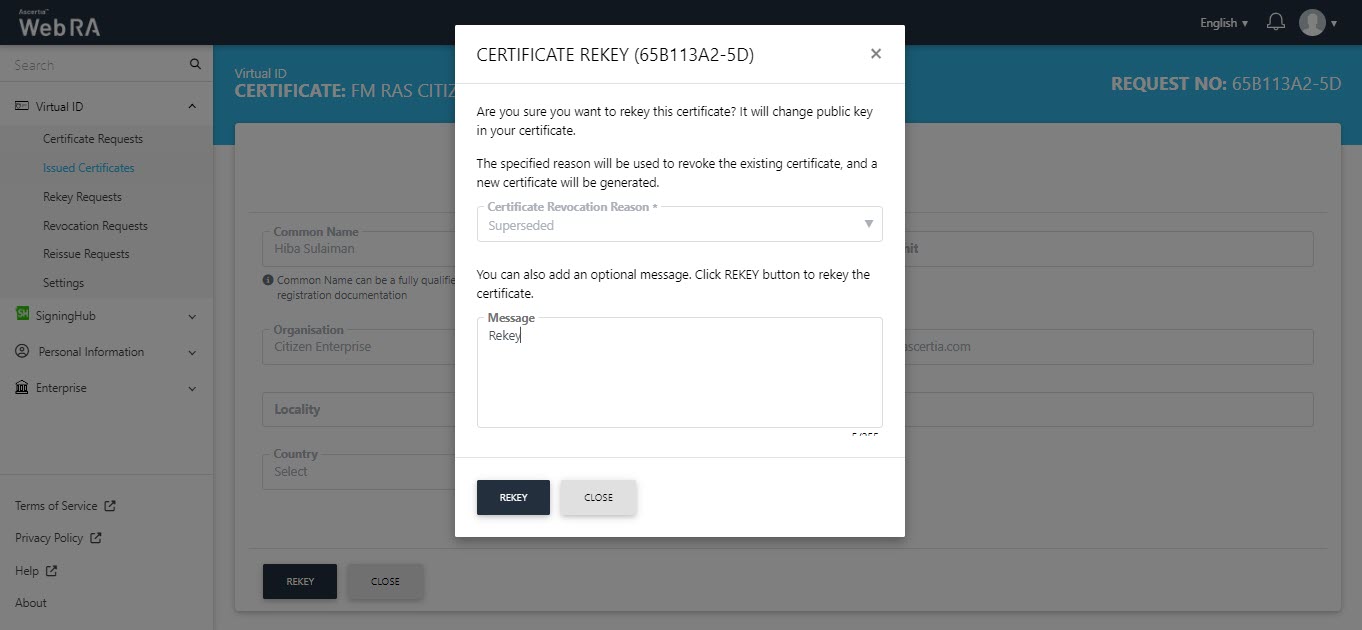Click the Enterprise building icon
Screen dimensions: 1362x630
click(22, 388)
